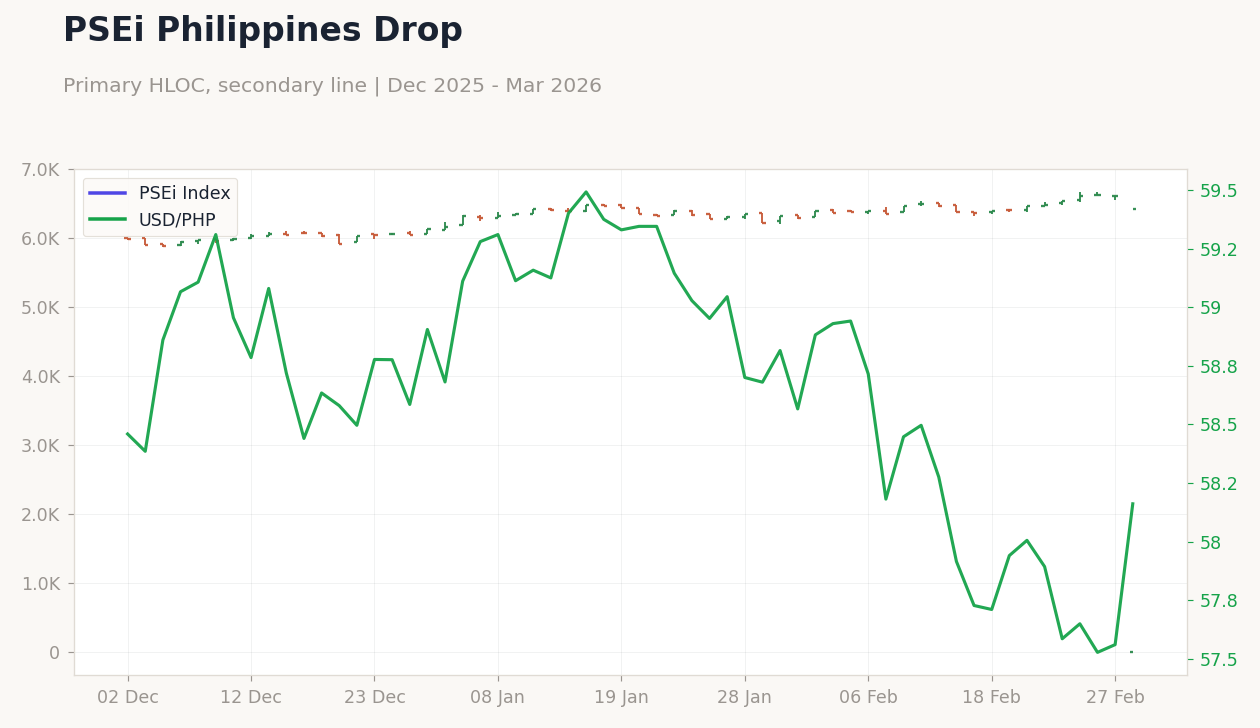Click the 1.0K left axis label
The height and width of the screenshot is (728, 1260).
coord(41,584)
